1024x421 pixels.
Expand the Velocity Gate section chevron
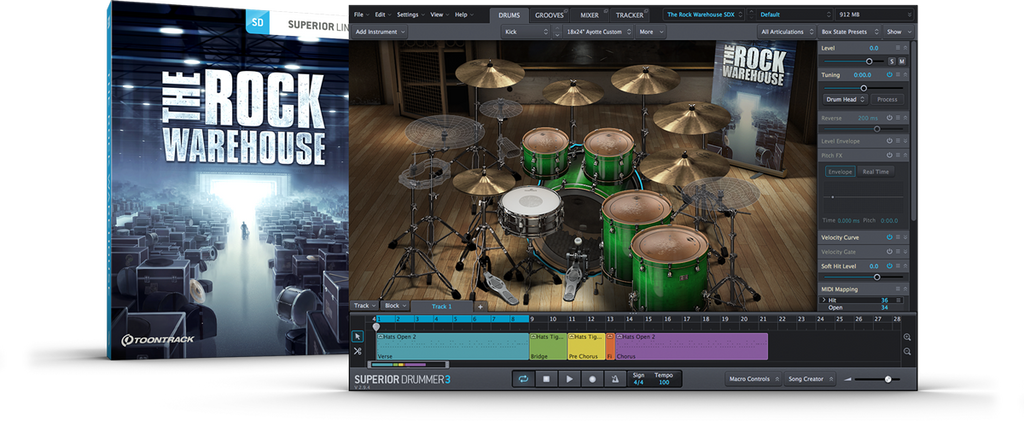tap(904, 252)
